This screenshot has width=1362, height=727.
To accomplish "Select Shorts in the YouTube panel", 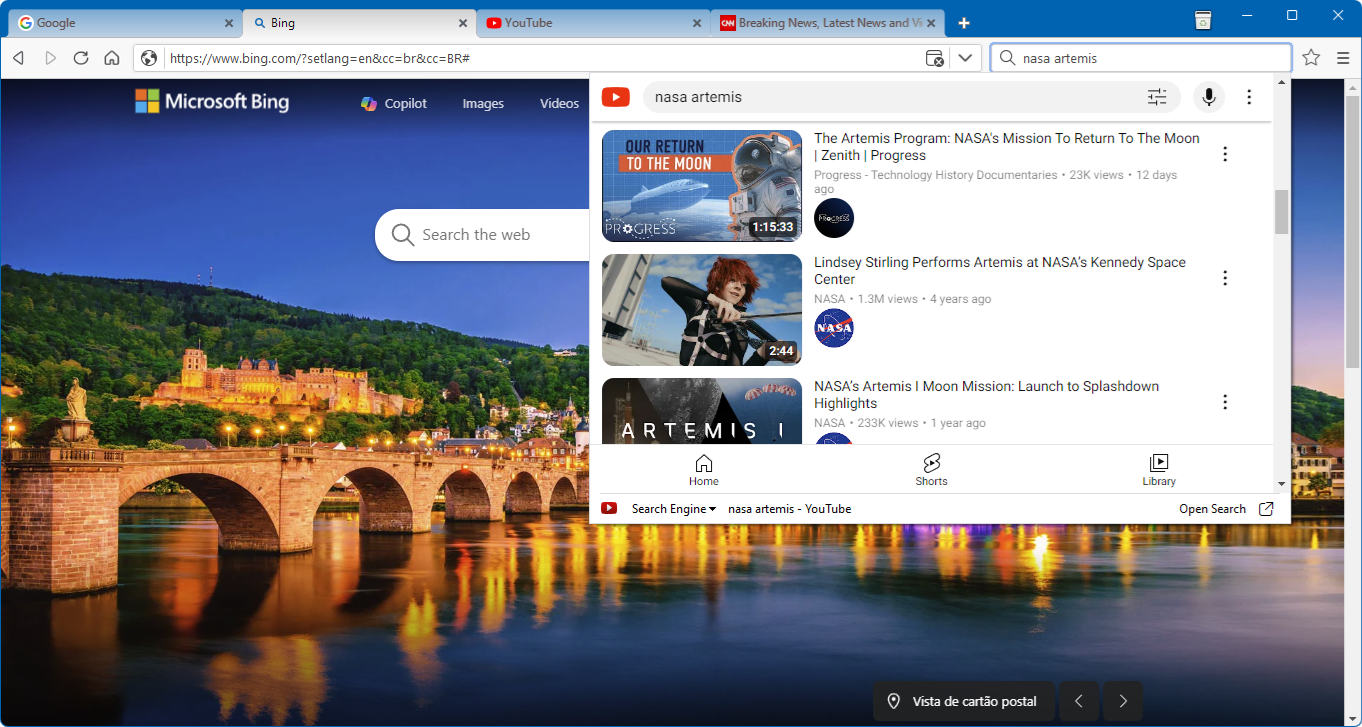I will coord(931,469).
